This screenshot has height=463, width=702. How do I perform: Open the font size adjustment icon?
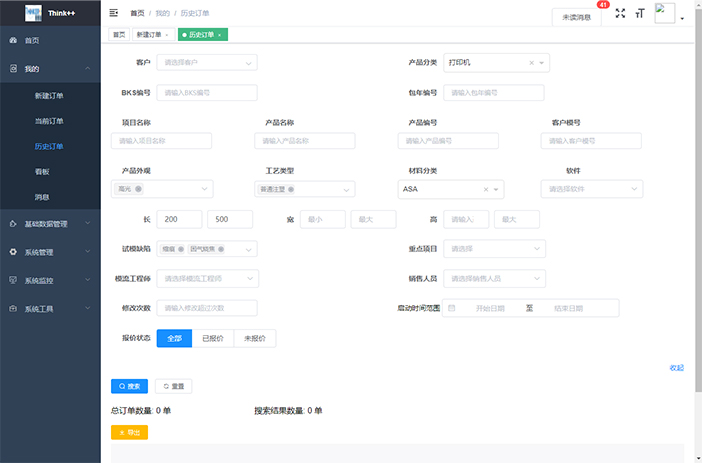tap(640, 13)
